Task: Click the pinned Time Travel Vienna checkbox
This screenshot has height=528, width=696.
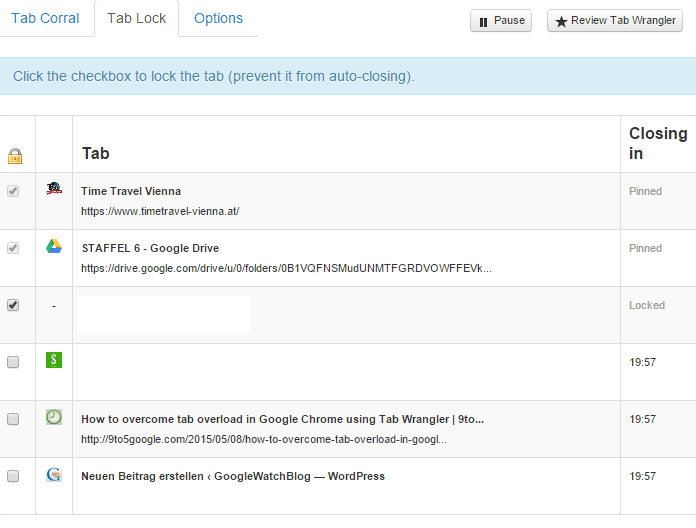Action: tap(13, 191)
